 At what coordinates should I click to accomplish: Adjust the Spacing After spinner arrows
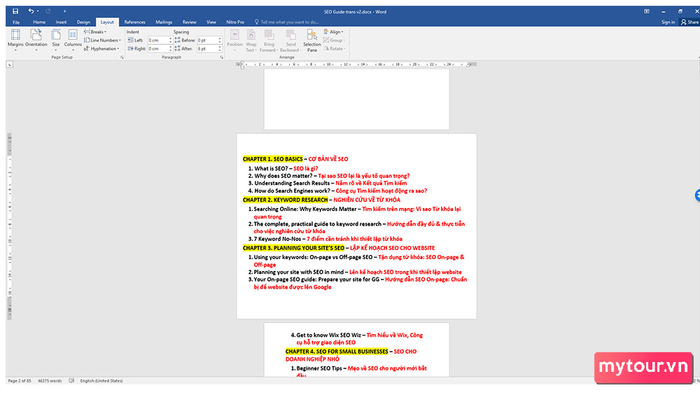point(220,49)
